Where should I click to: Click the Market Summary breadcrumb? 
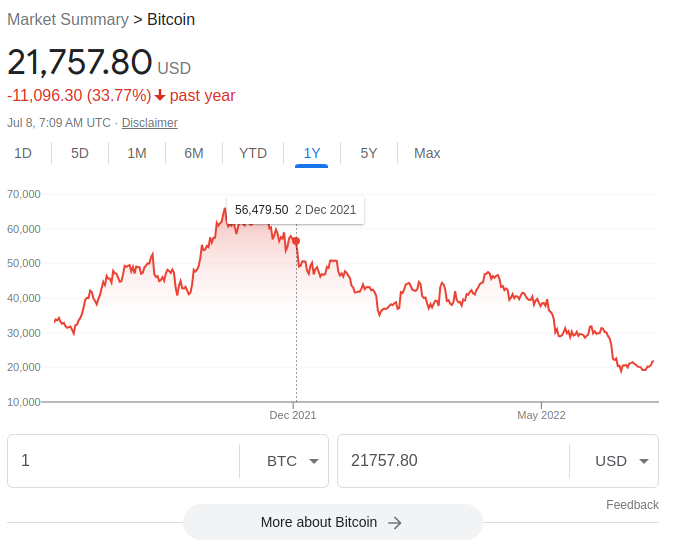click(68, 20)
